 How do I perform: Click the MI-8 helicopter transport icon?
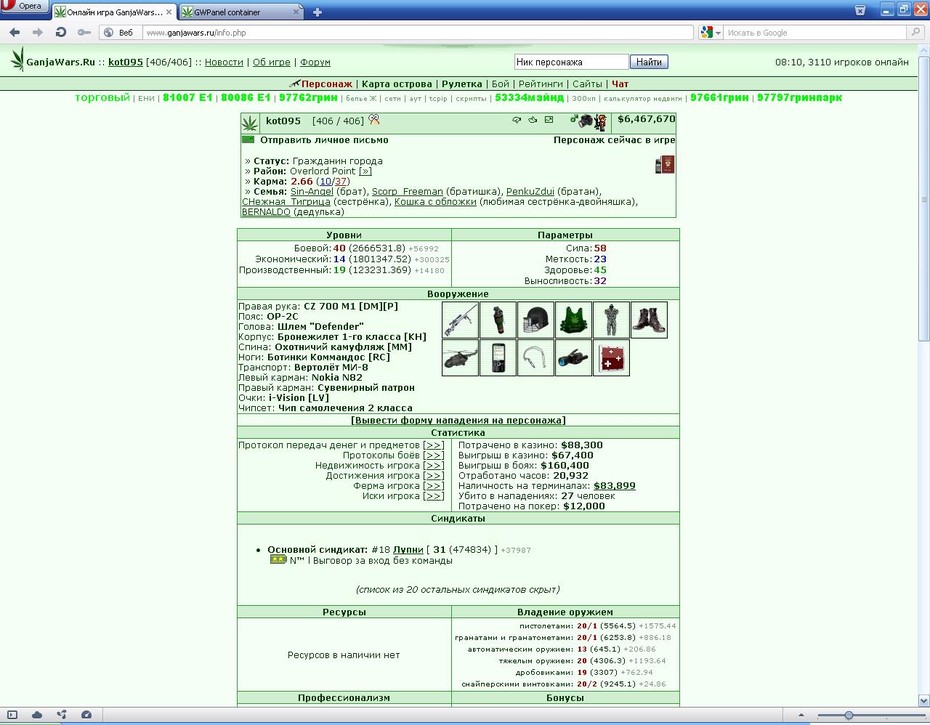pos(460,358)
